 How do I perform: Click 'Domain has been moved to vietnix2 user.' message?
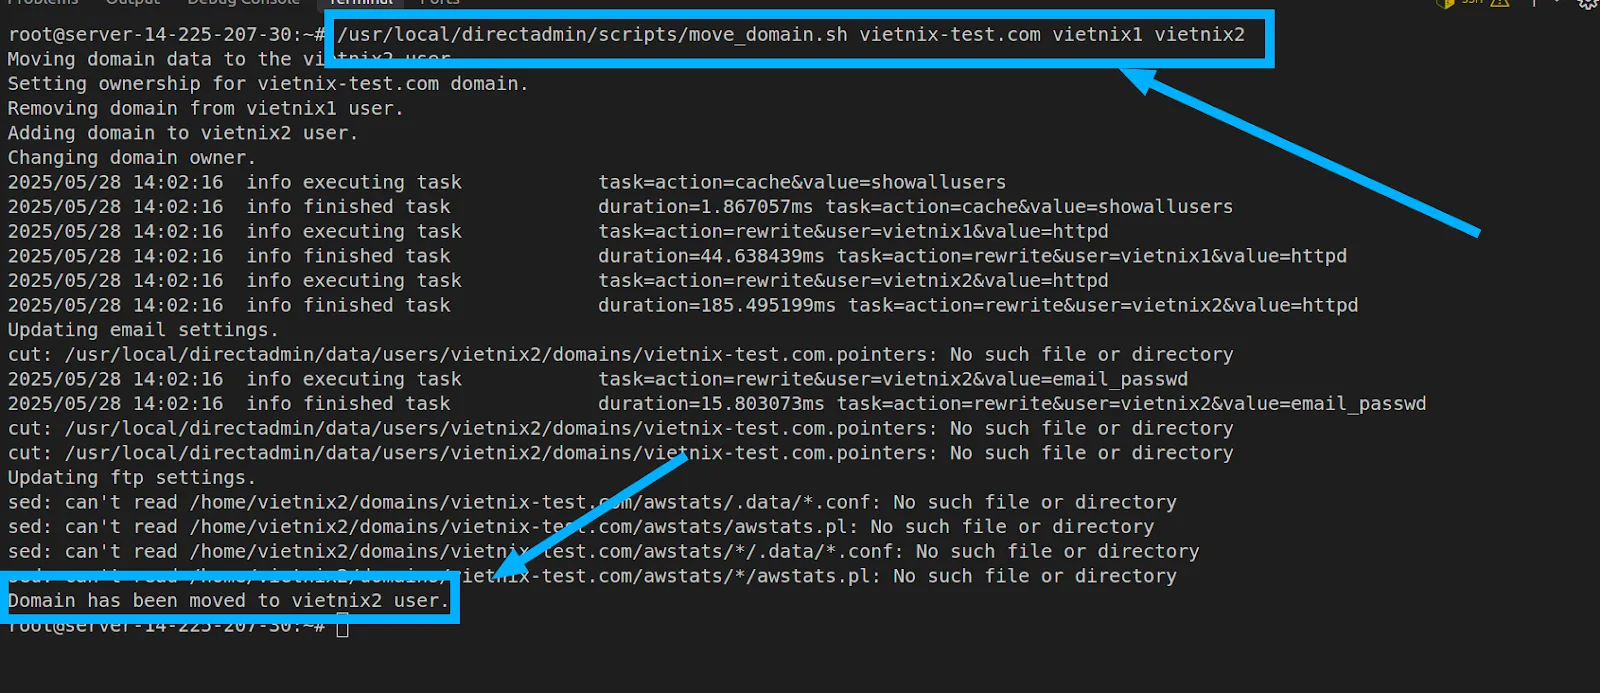pyautogui.click(x=229, y=601)
